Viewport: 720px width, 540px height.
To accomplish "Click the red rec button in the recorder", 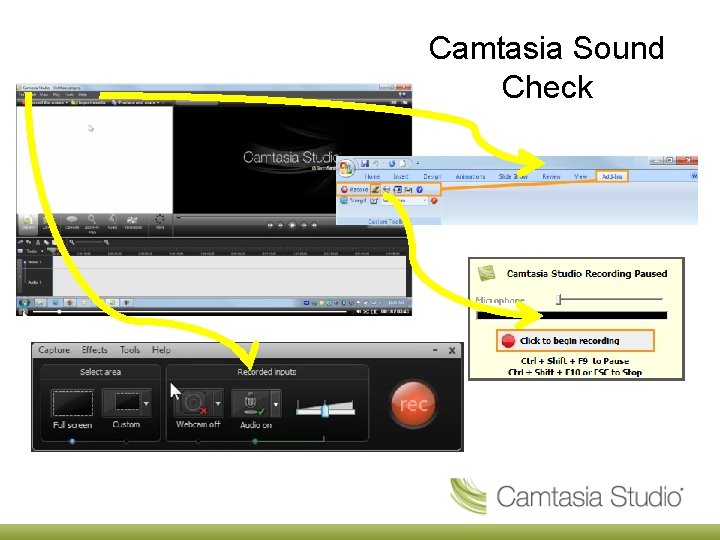I will click(x=413, y=404).
